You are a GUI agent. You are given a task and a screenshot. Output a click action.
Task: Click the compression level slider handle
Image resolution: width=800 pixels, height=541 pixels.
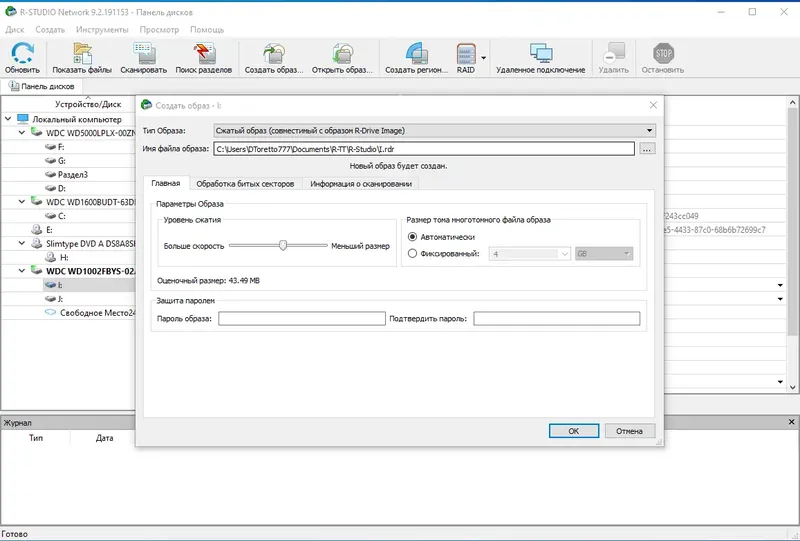(283, 245)
